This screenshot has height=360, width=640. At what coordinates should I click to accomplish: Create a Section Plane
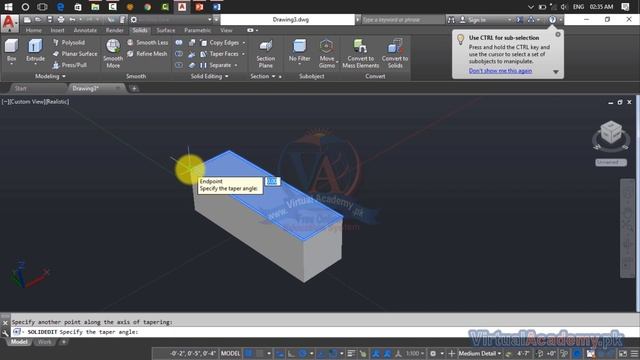(x=265, y=54)
